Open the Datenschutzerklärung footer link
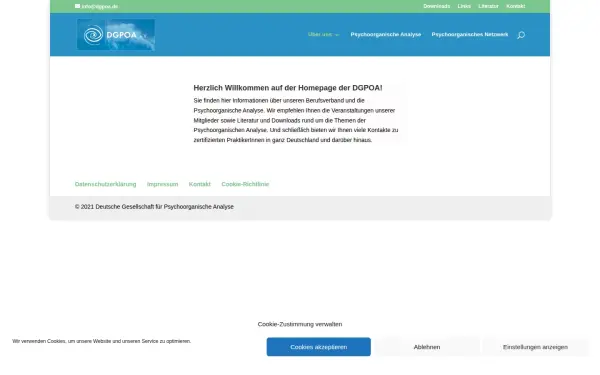Image resolution: width=600 pixels, height=375 pixels. click(x=105, y=184)
